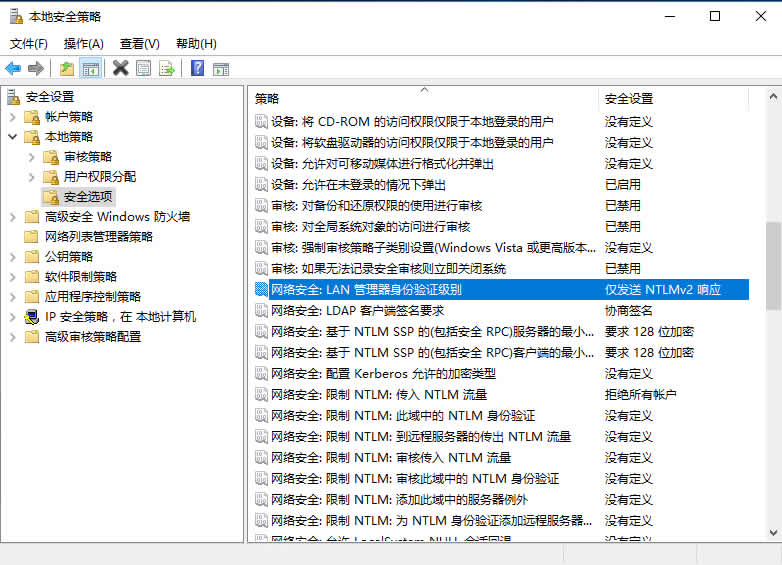This screenshot has height=565, width=782.
Task: Expand the 软件限制策略 node
Action: [x=13, y=277]
